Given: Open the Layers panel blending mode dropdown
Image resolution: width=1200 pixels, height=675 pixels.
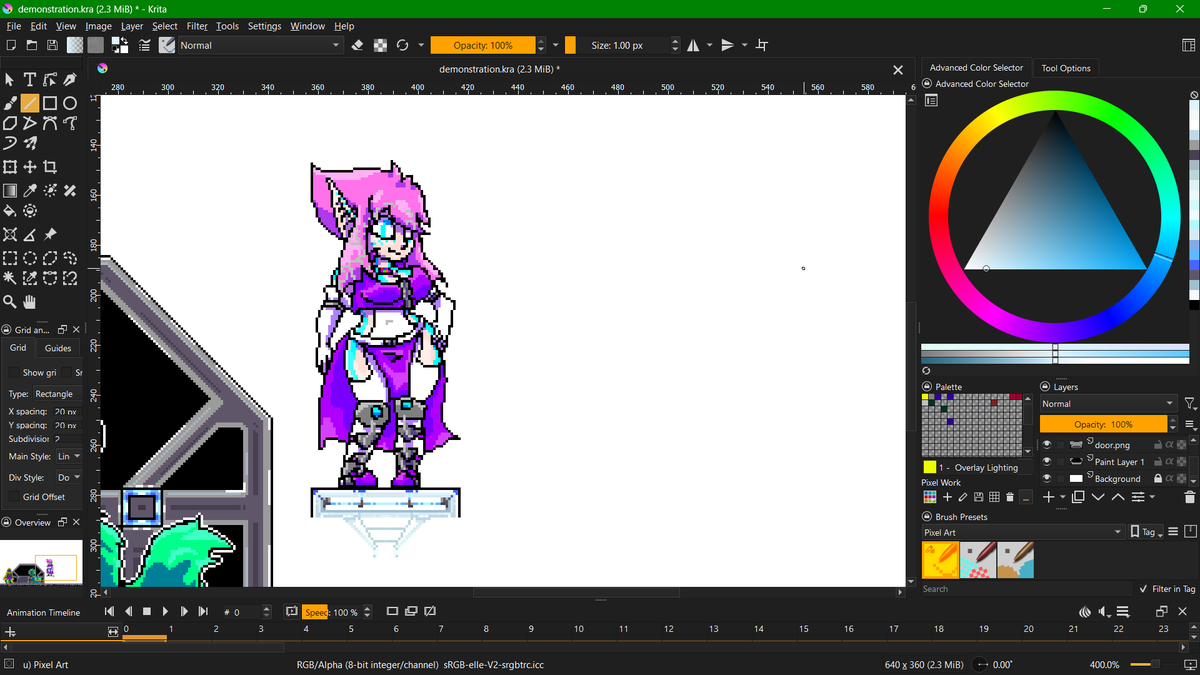Looking at the screenshot, I should coord(1108,404).
